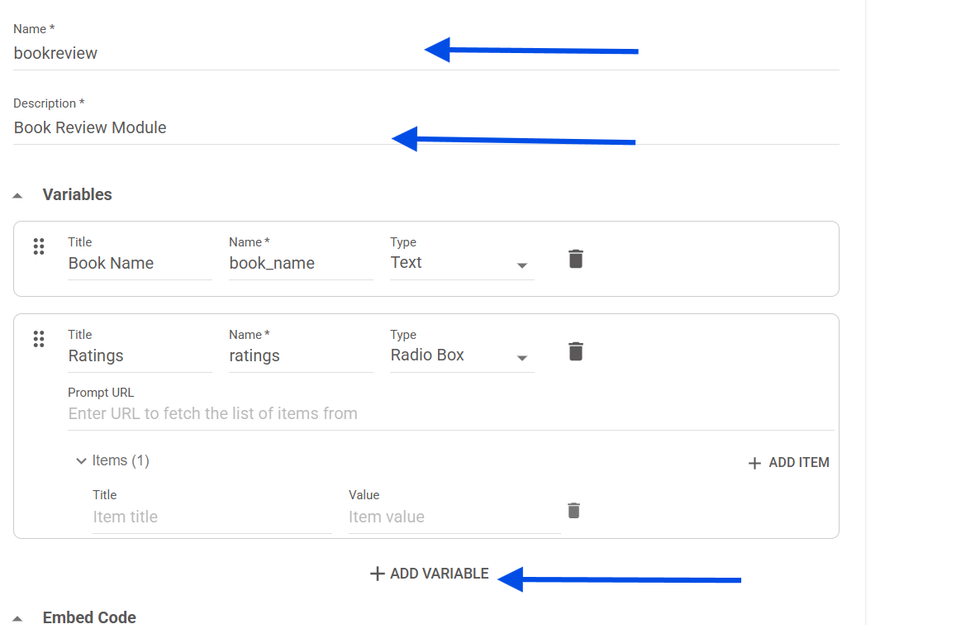Click the ADD ITEM button

pyautogui.click(x=789, y=463)
